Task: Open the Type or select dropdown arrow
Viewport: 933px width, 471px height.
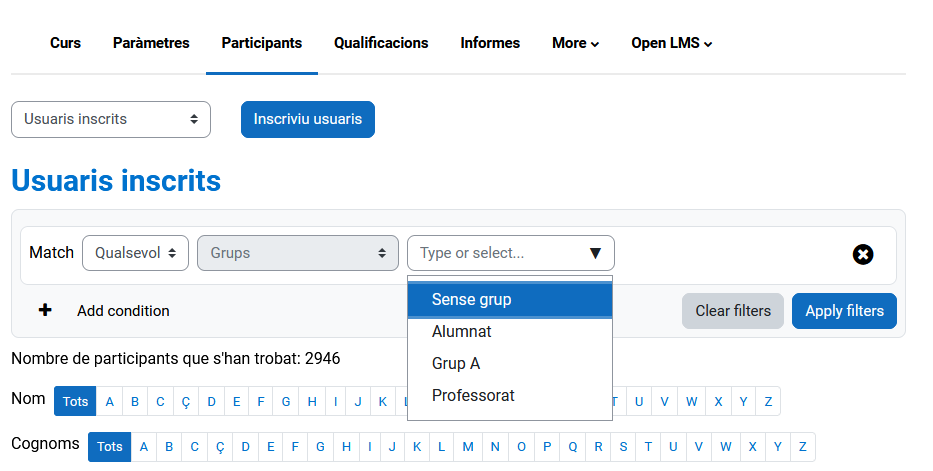Action: [x=595, y=253]
